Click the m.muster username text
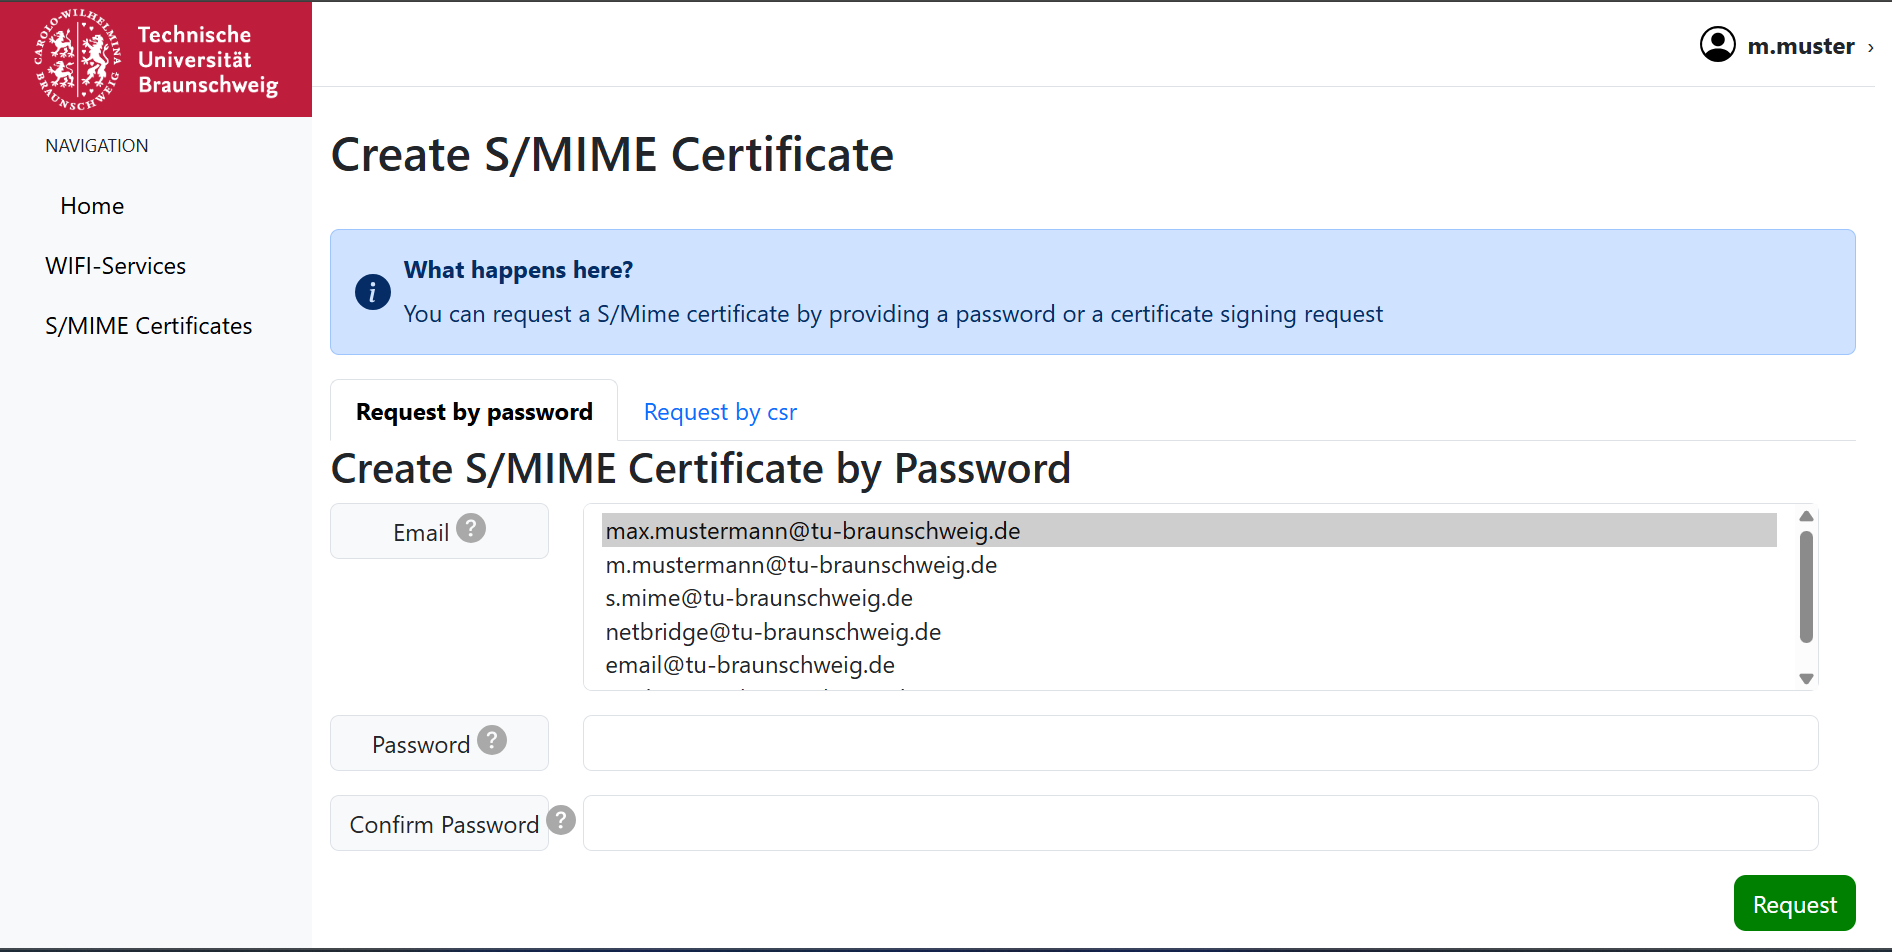 1800,46
